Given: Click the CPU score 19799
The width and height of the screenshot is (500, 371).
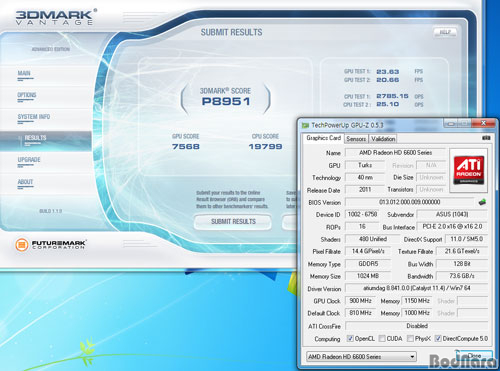Looking at the screenshot, I should click(265, 147).
